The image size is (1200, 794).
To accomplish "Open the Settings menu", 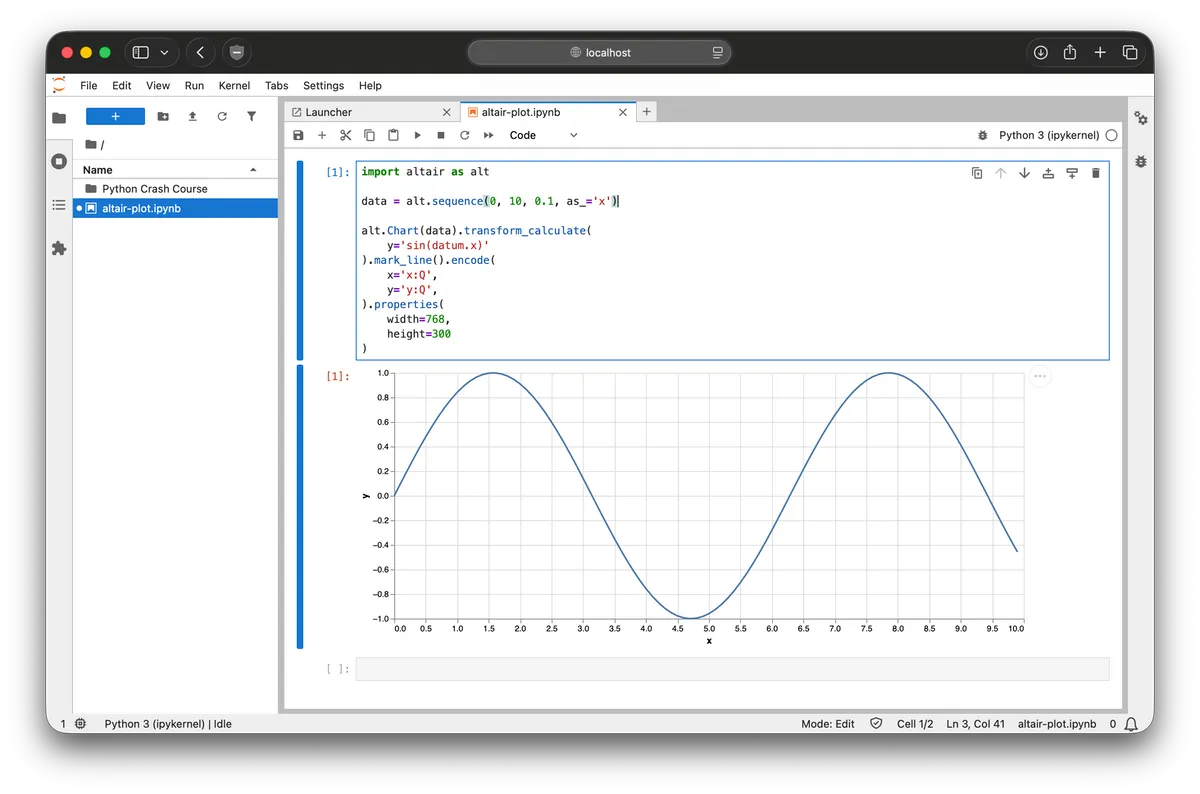I will click(x=323, y=86).
